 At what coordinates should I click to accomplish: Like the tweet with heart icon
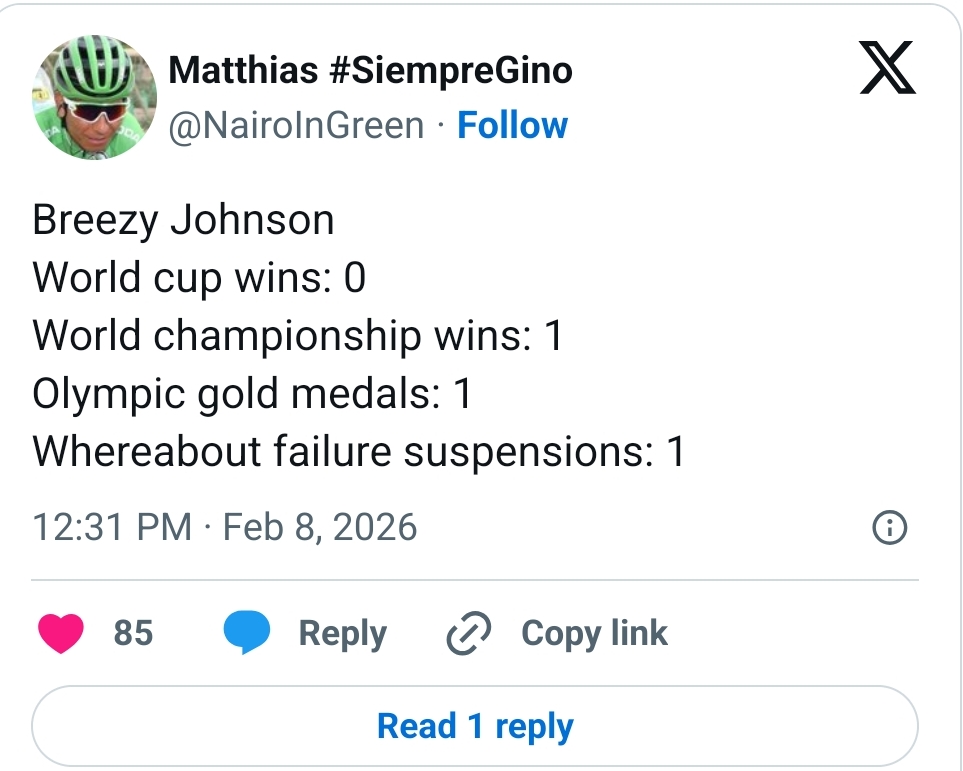tap(60, 633)
